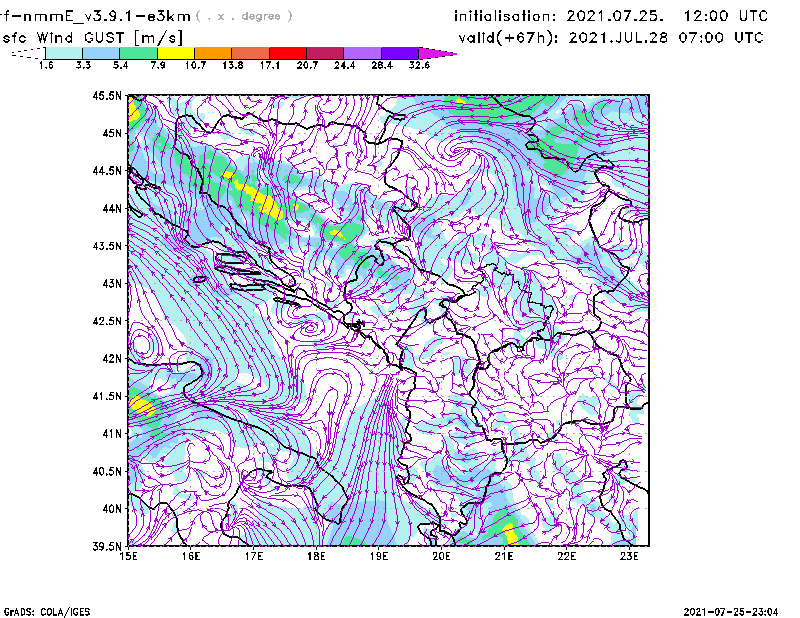800x618 pixels.
Task: Click the legend value 1.6
Action: [x=46, y=65]
